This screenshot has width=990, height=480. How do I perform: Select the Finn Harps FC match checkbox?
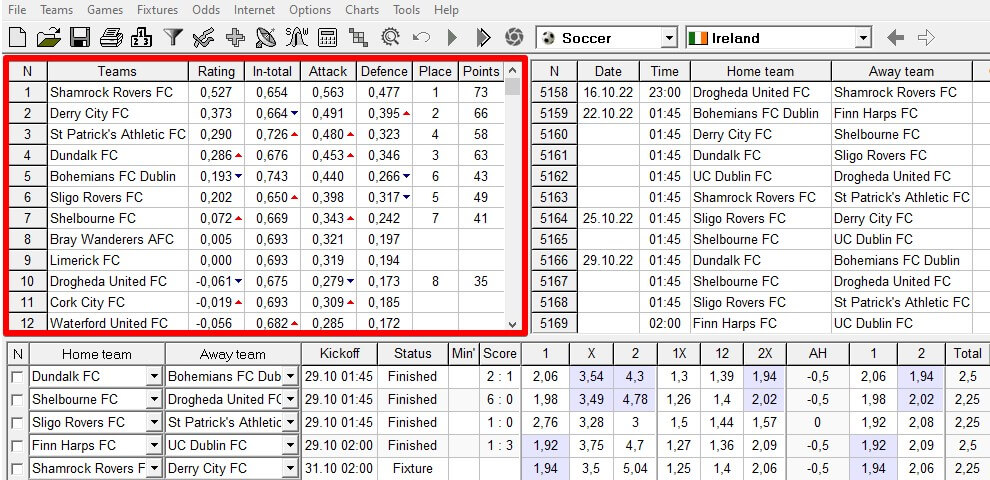tap(16, 446)
